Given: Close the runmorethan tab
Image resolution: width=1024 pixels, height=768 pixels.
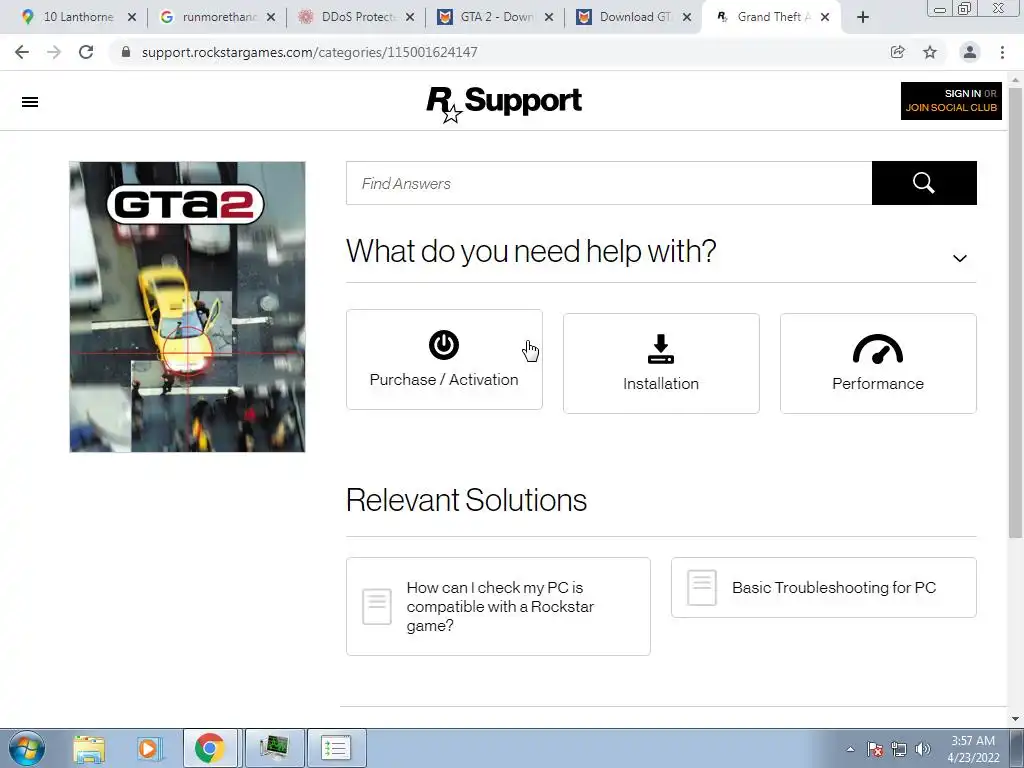Looking at the screenshot, I should coord(271,17).
